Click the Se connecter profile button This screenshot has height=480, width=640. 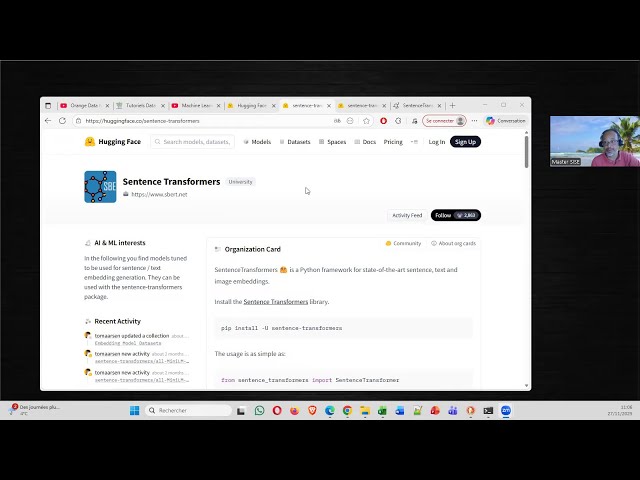[444, 121]
